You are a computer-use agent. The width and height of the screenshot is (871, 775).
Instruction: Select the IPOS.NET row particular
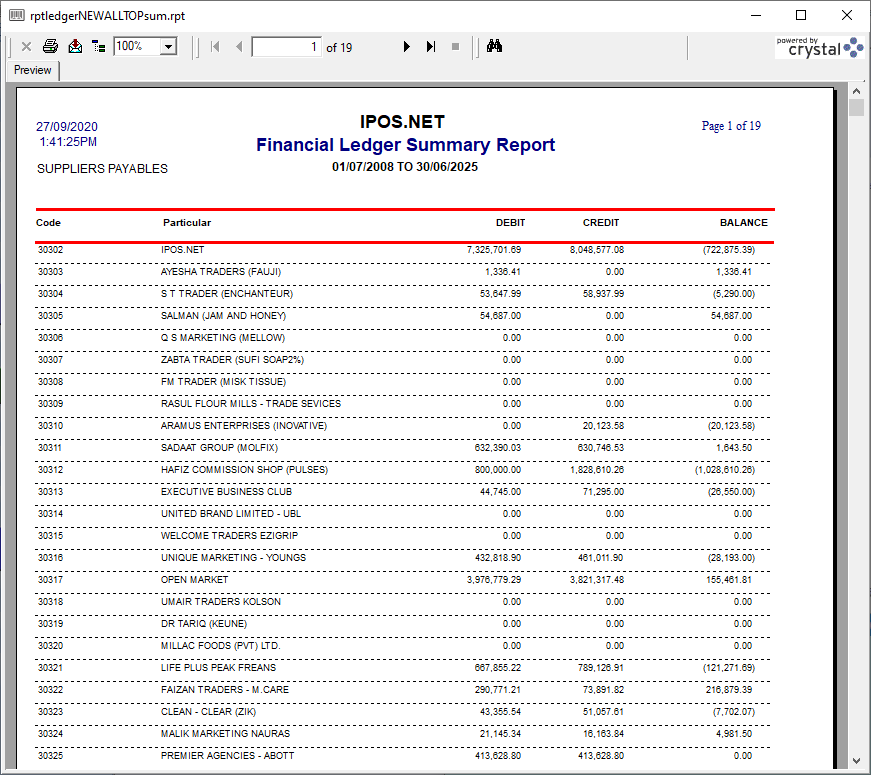(x=183, y=250)
